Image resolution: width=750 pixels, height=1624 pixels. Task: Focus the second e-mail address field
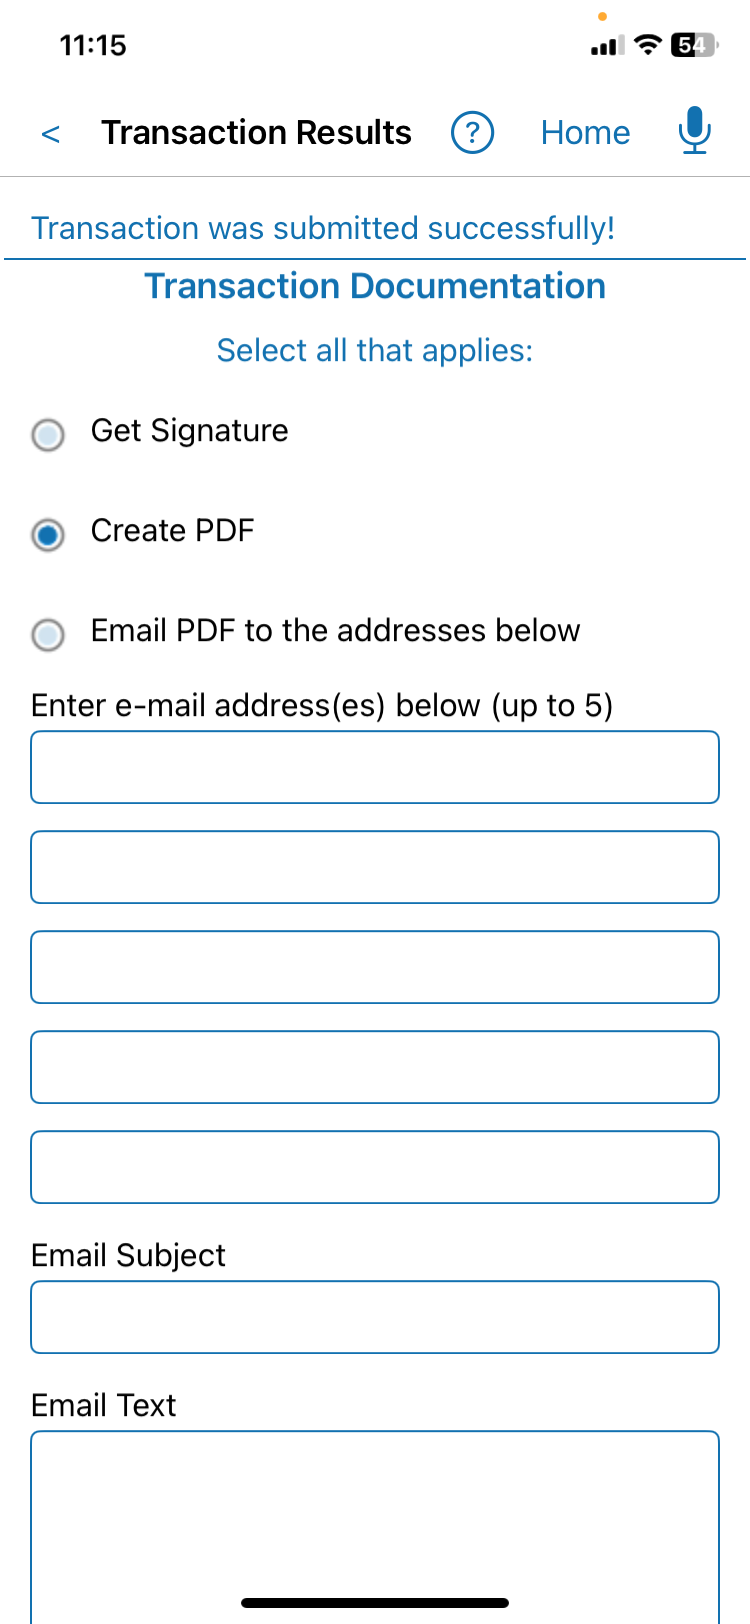point(375,867)
